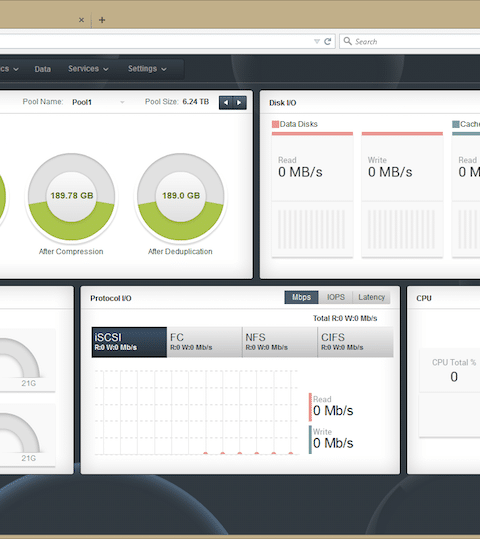Click the Pool Size 6.24 TB value
This screenshot has width=480, height=539.
point(196,102)
